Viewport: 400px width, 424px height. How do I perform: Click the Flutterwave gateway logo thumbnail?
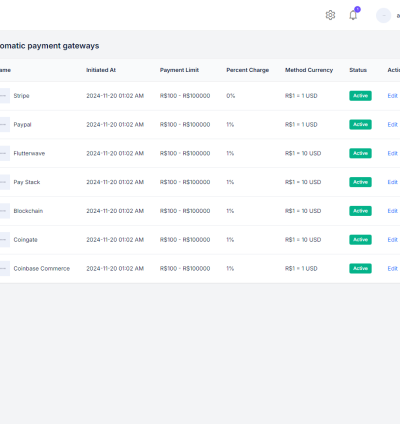click(4, 153)
